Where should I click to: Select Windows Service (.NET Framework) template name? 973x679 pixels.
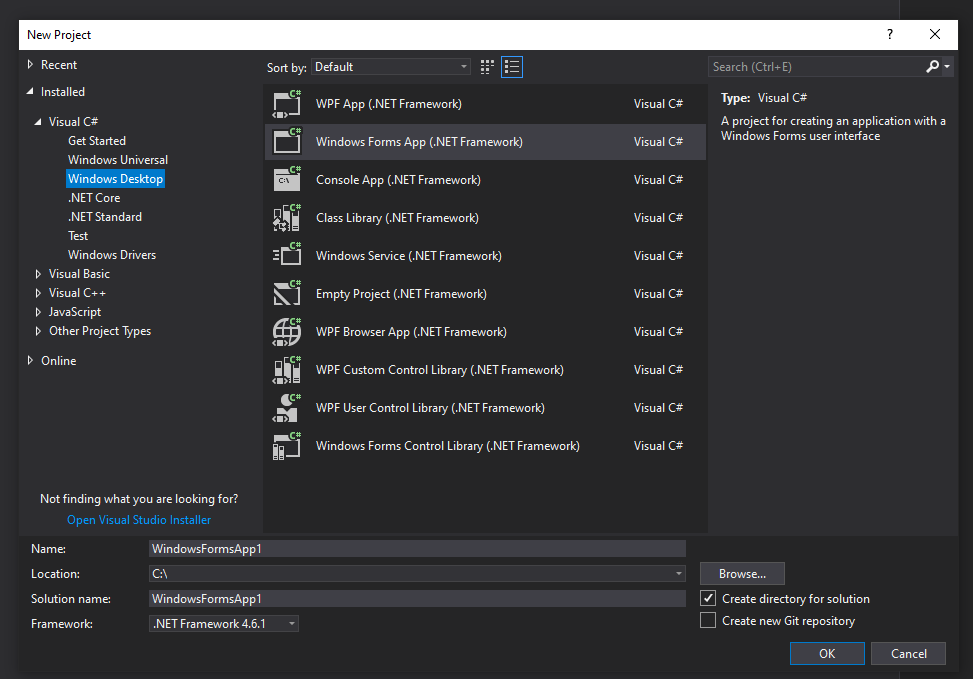click(x=408, y=256)
